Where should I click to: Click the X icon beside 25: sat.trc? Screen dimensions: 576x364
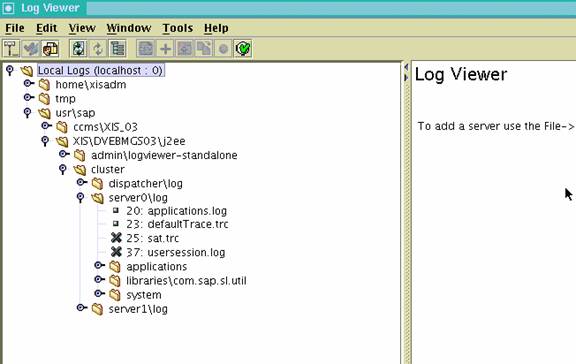click(x=116, y=238)
